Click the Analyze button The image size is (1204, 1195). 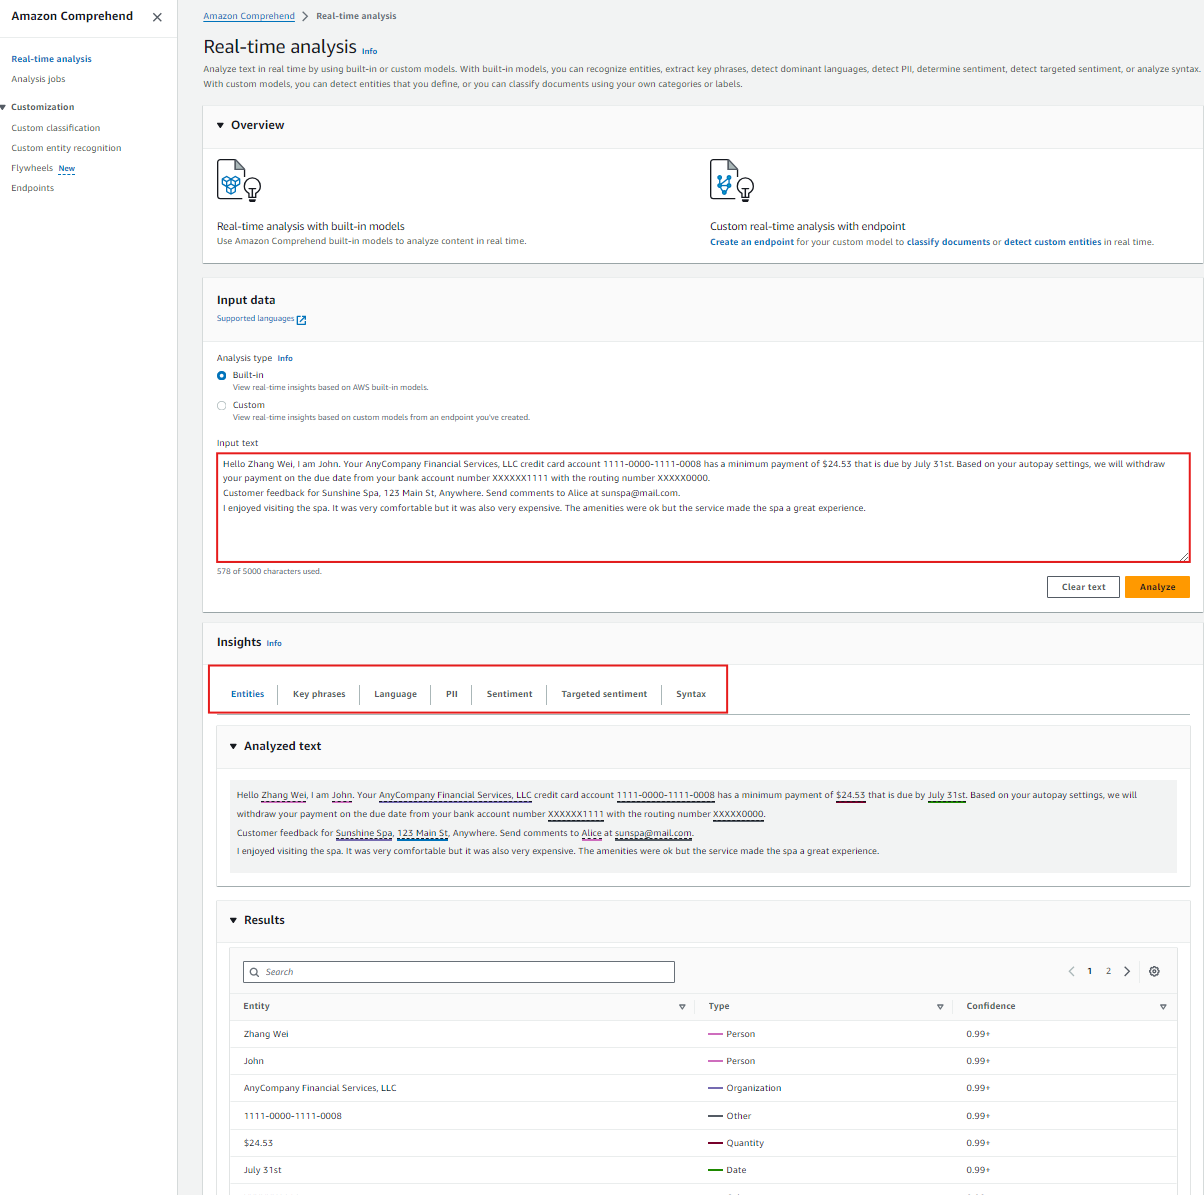coord(1157,587)
